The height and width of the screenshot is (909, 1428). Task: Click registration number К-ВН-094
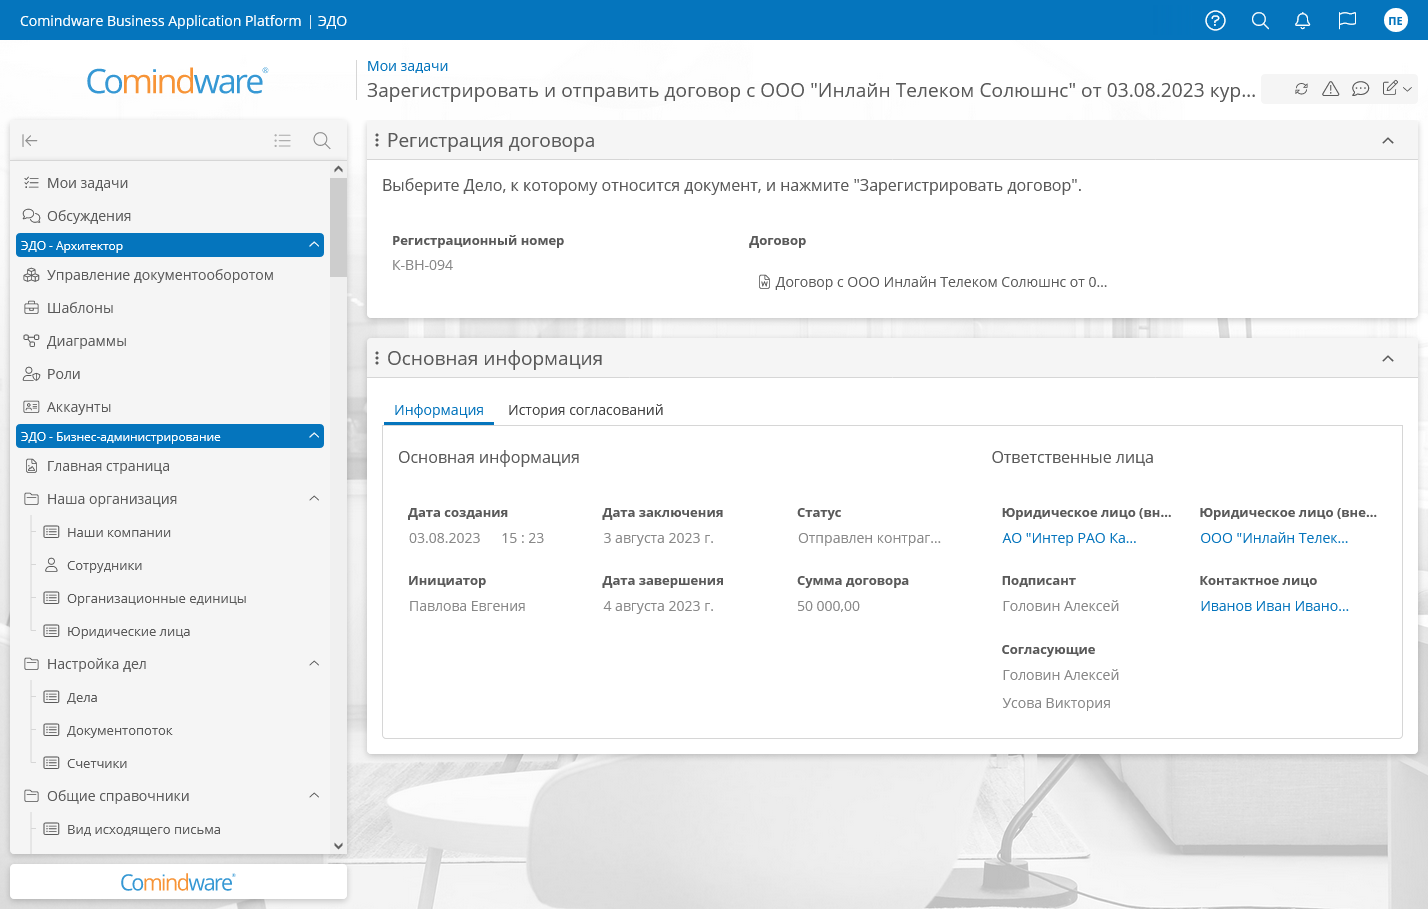pos(422,265)
